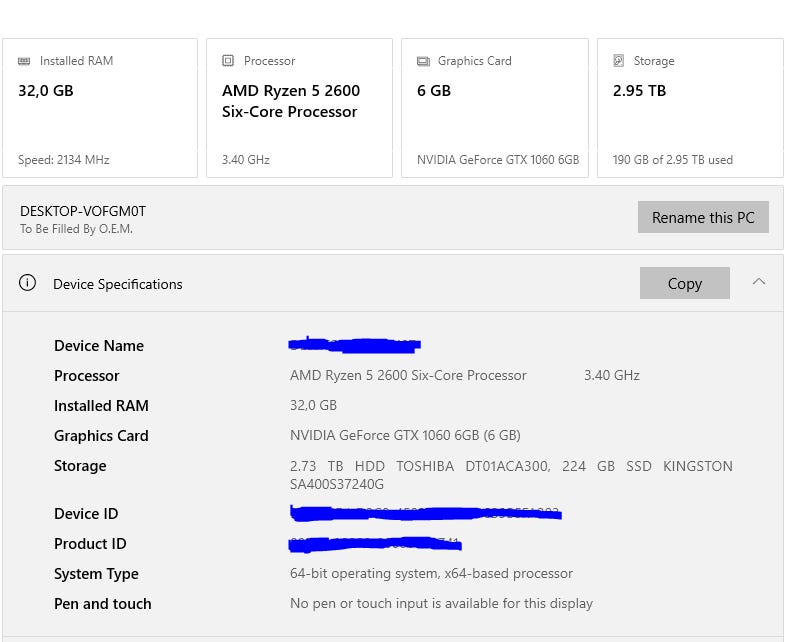Select the Device Name row label
Screen dimensions: 789x642
click(99, 346)
